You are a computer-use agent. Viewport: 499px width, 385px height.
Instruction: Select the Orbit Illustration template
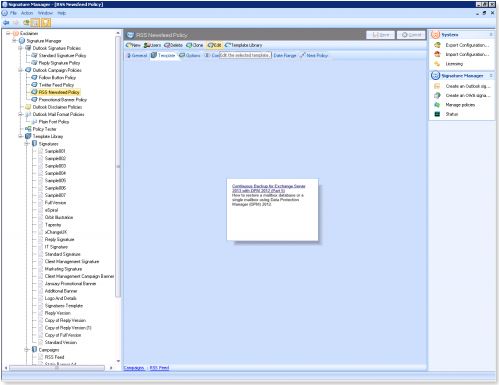(x=59, y=217)
